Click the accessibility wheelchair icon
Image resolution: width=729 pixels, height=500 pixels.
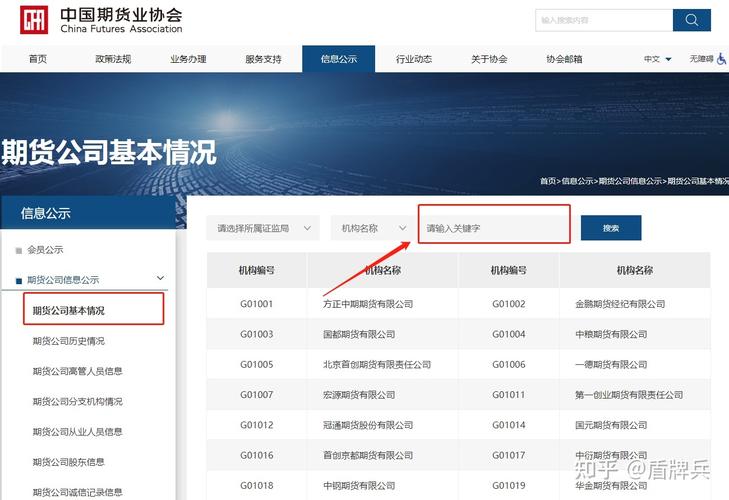tap(722, 59)
